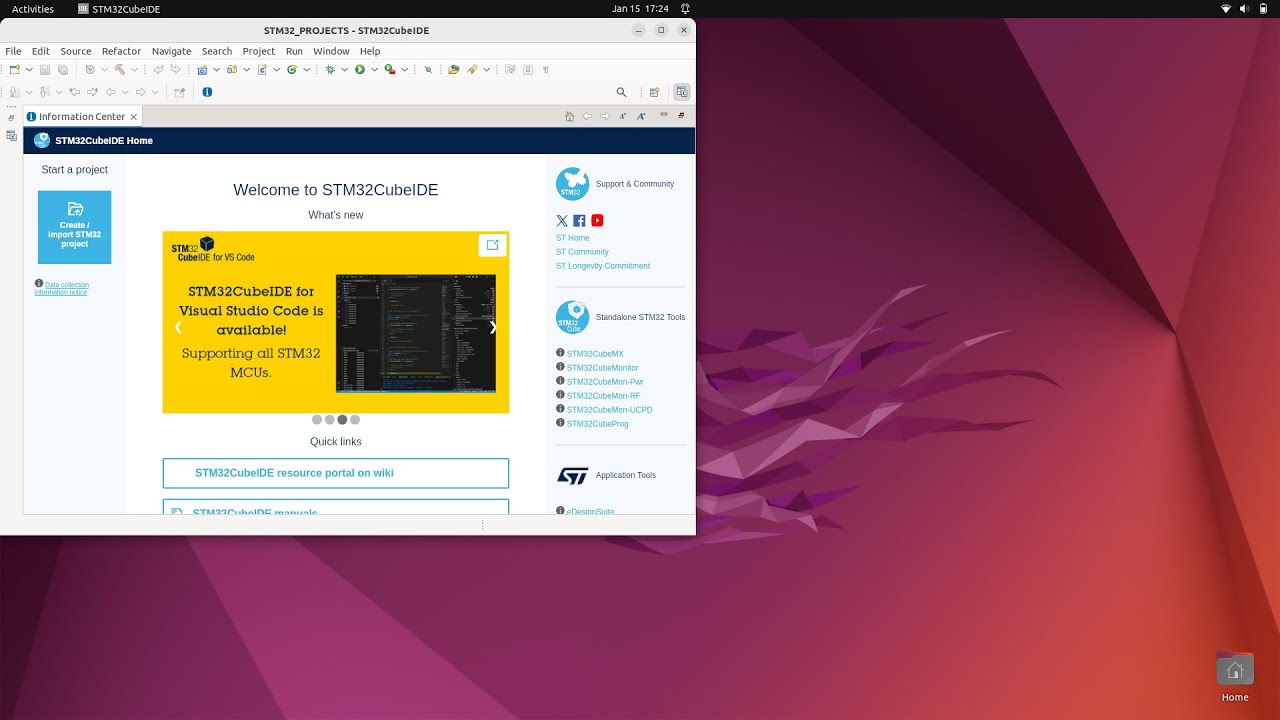Open the Refactor menu

pyautogui.click(x=121, y=51)
